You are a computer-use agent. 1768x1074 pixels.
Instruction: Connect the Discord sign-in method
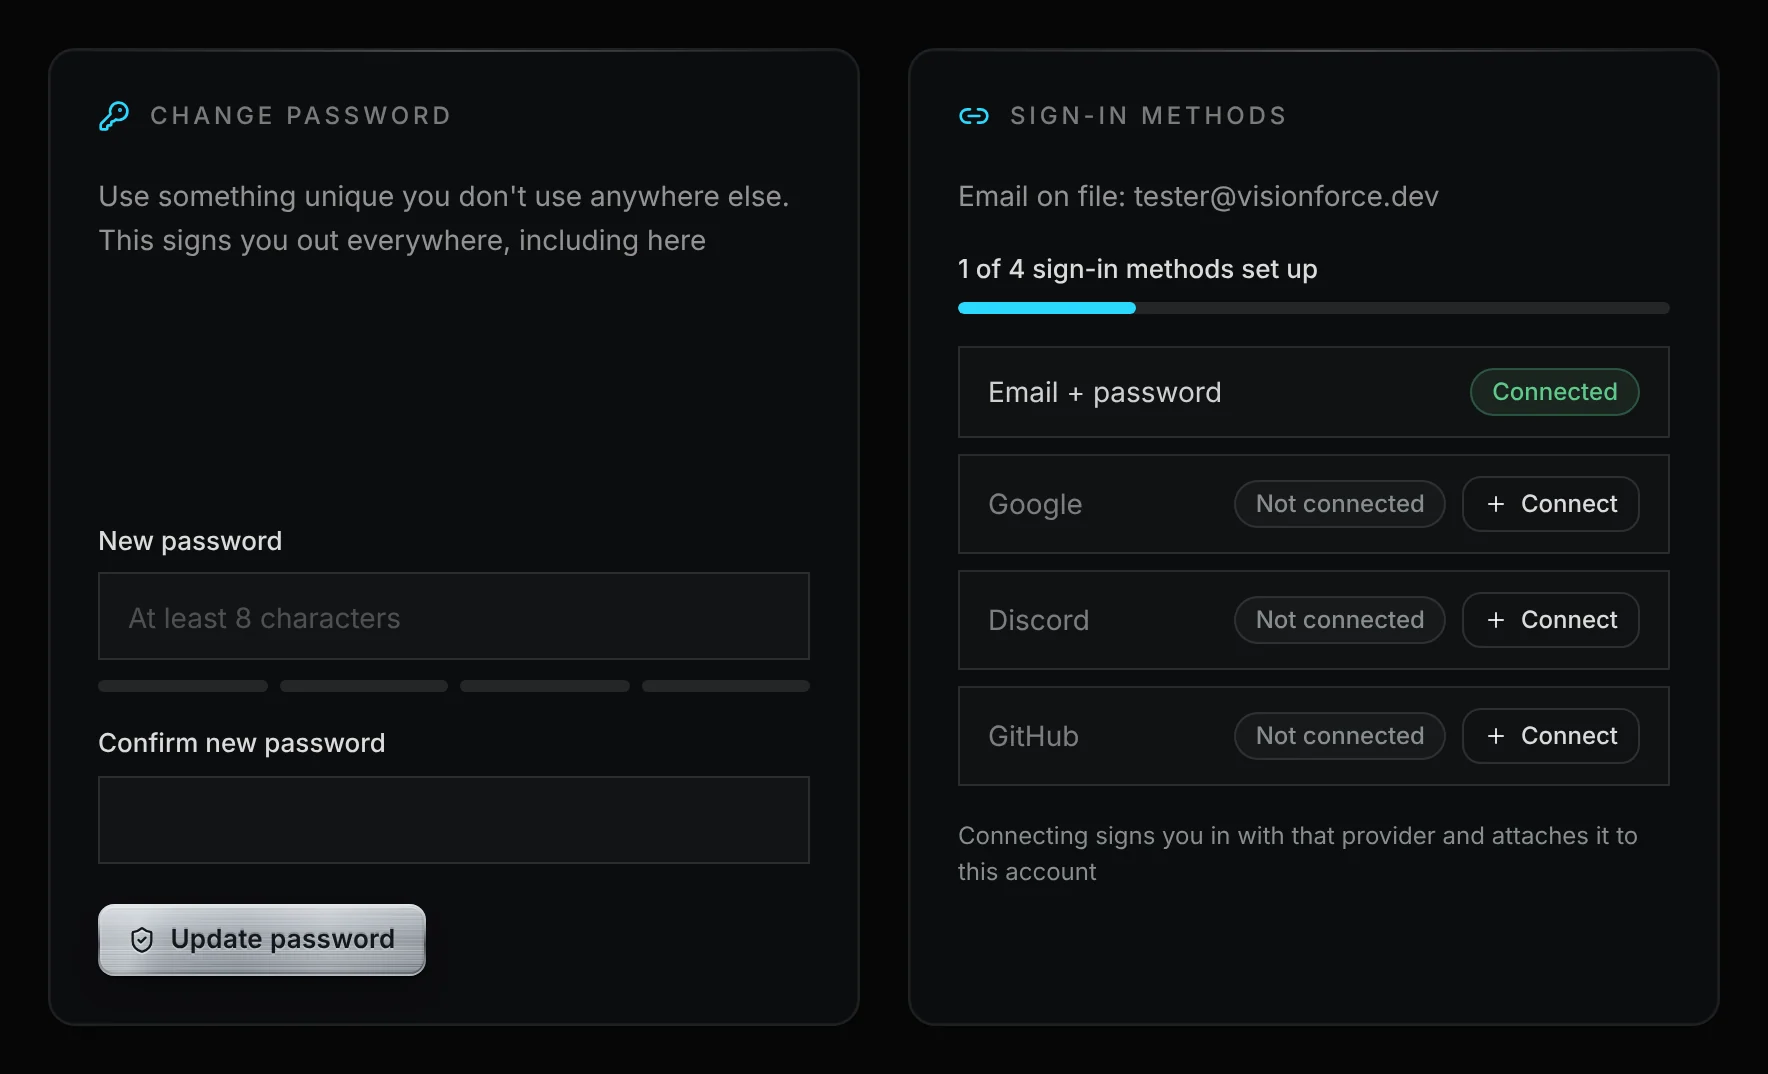pos(1551,620)
